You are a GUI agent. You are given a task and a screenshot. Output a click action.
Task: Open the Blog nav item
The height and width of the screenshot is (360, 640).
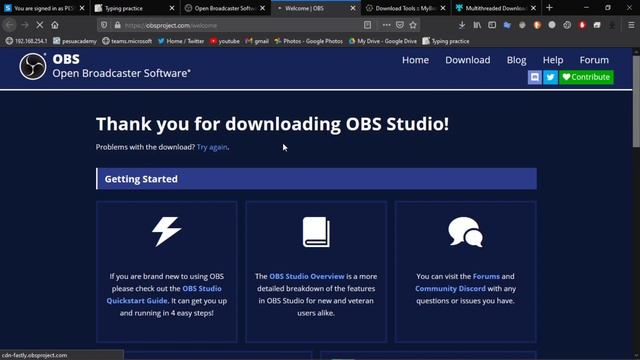pyautogui.click(x=516, y=60)
